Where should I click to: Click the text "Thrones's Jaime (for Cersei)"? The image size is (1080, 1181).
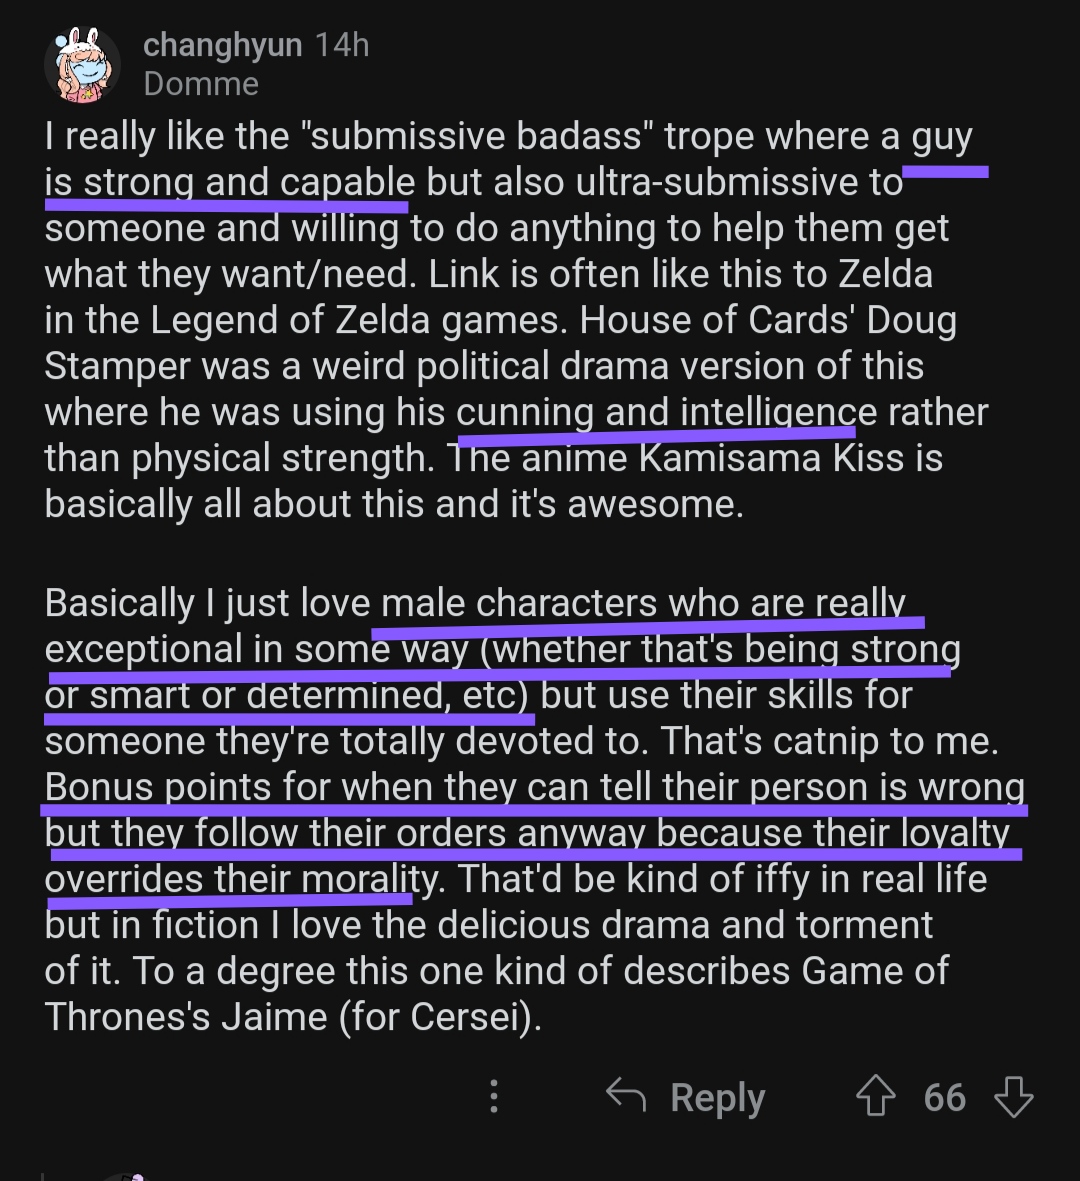(x=293, y=1017)
